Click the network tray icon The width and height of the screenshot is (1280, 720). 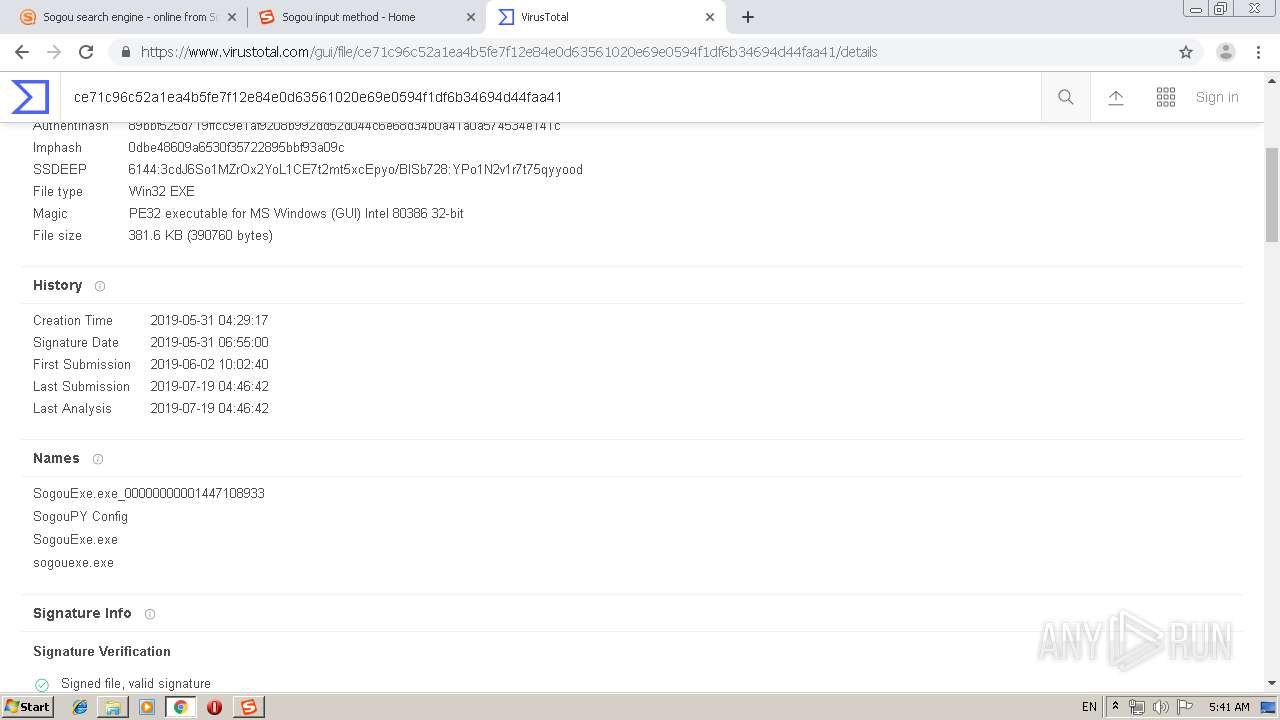(1137, 707)
